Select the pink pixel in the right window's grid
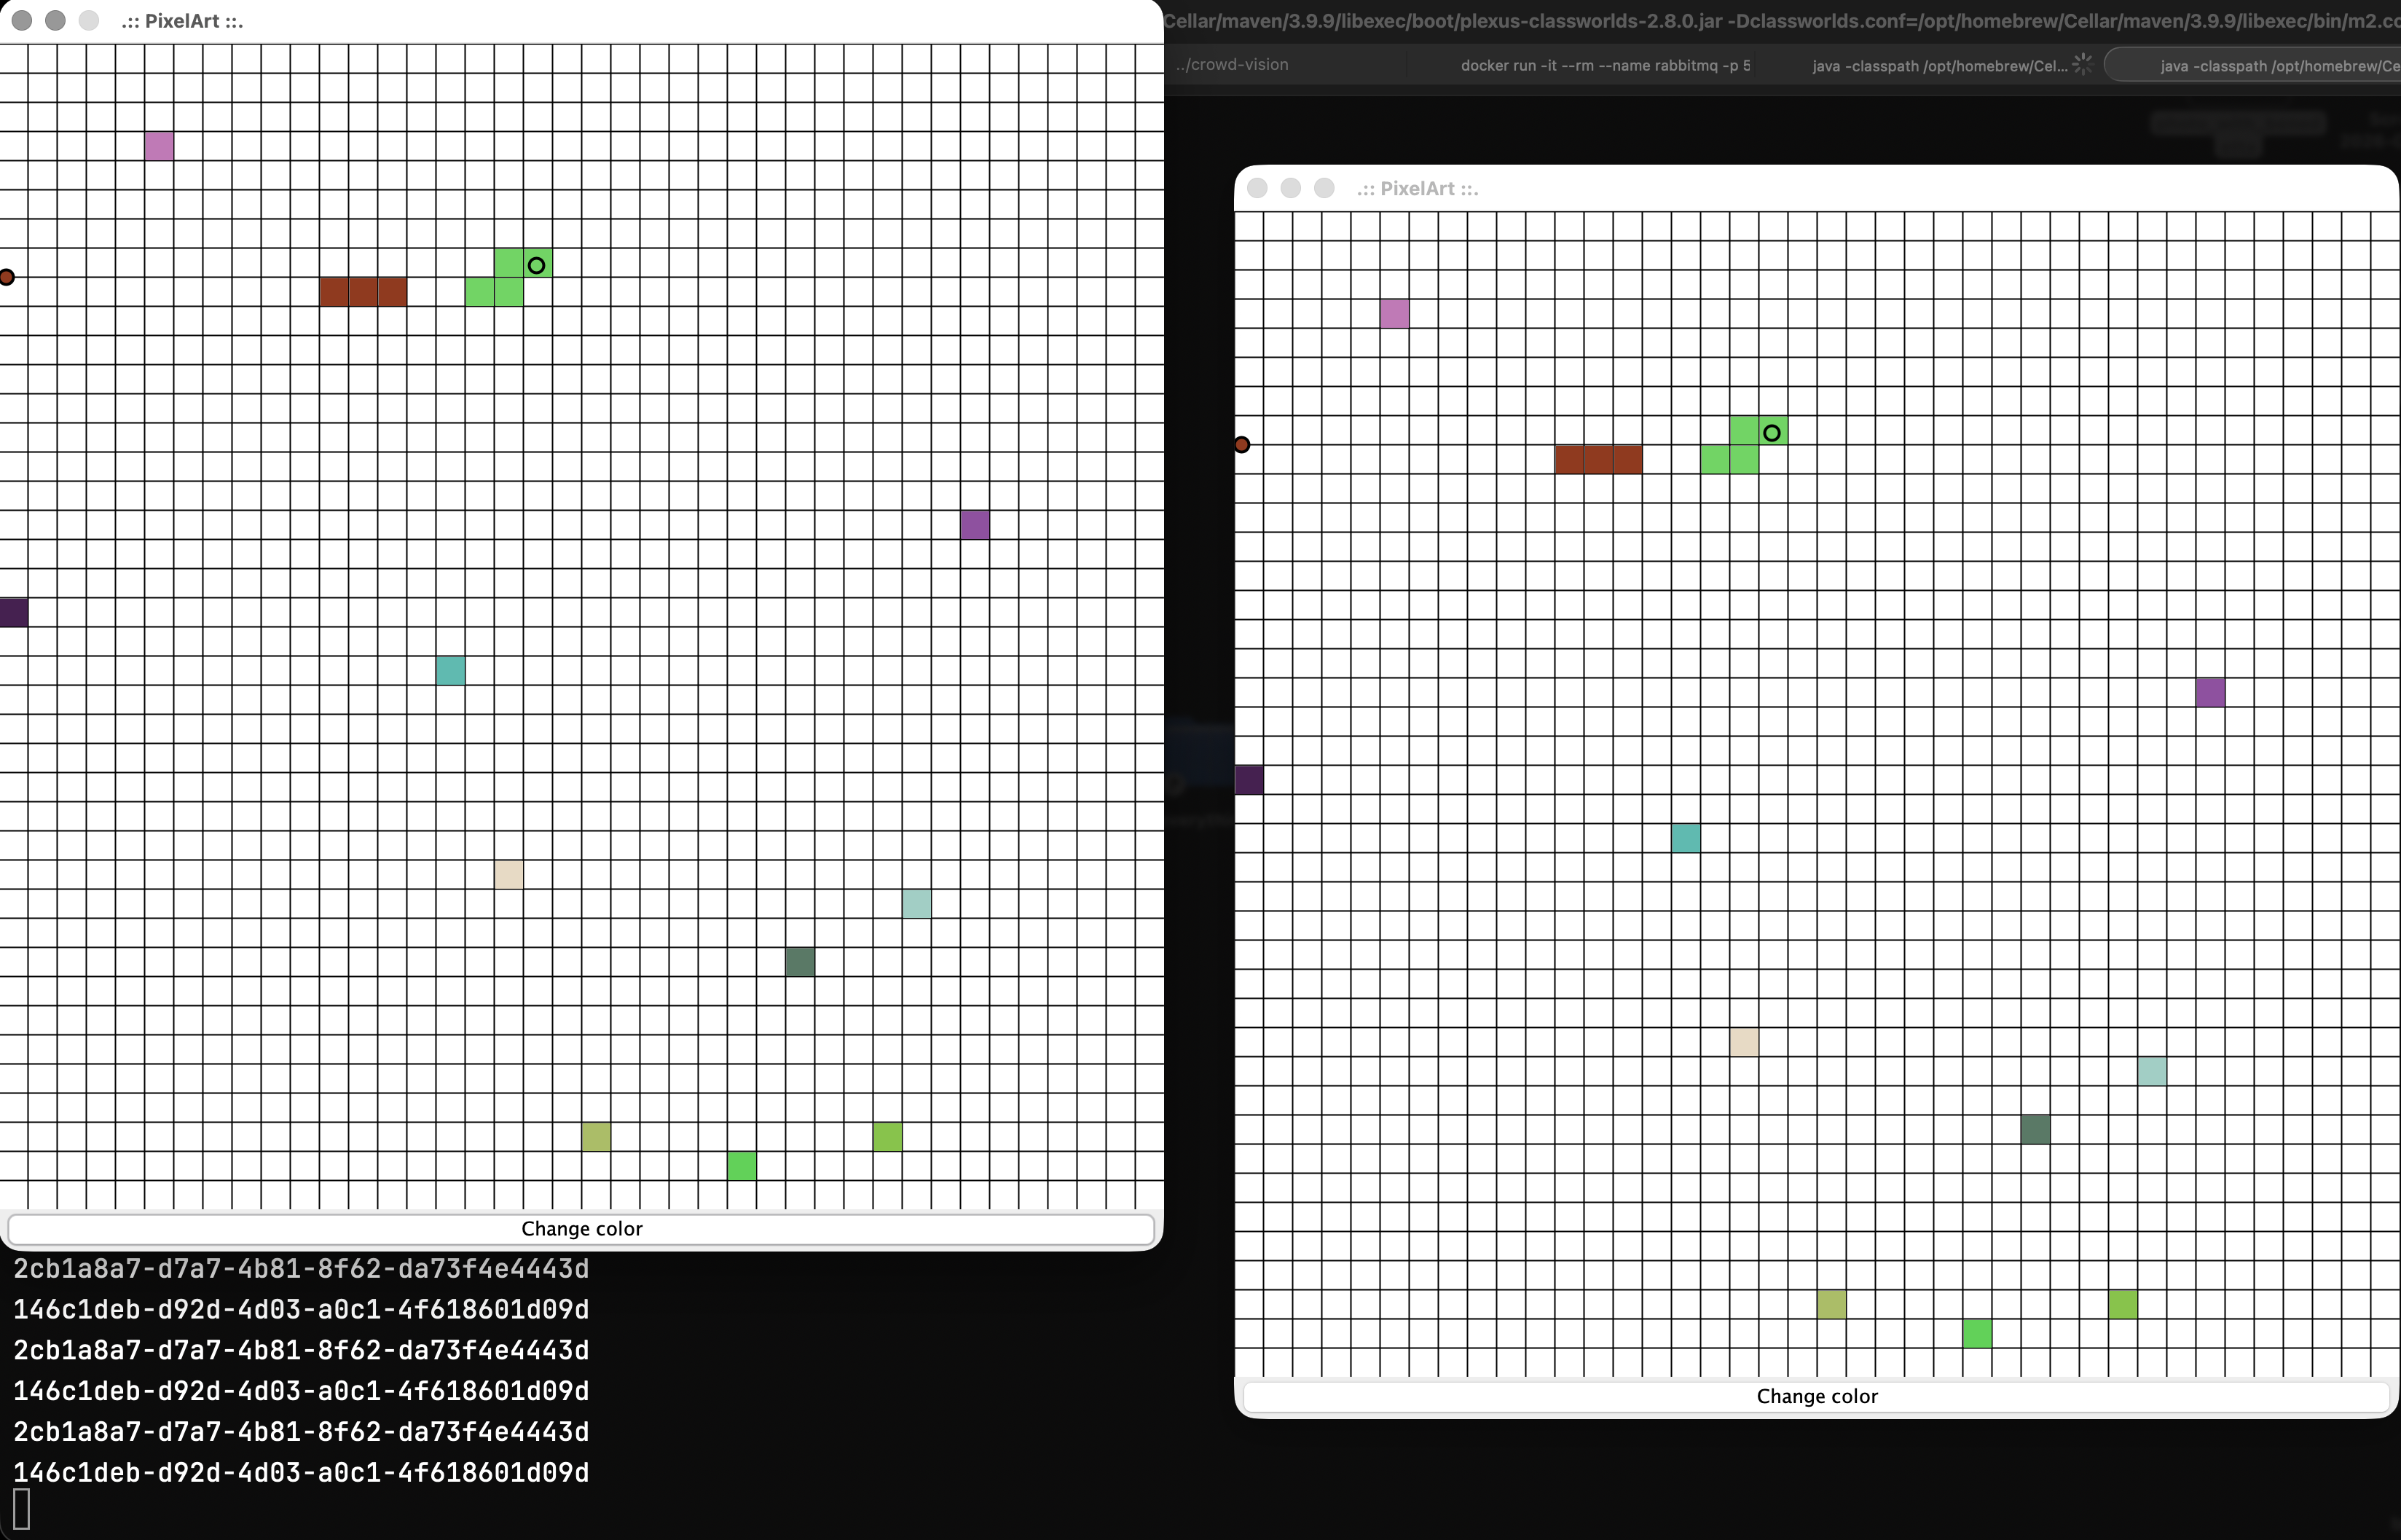This screenshot has height=1540, width=2401. click(x=1394, y=313)
